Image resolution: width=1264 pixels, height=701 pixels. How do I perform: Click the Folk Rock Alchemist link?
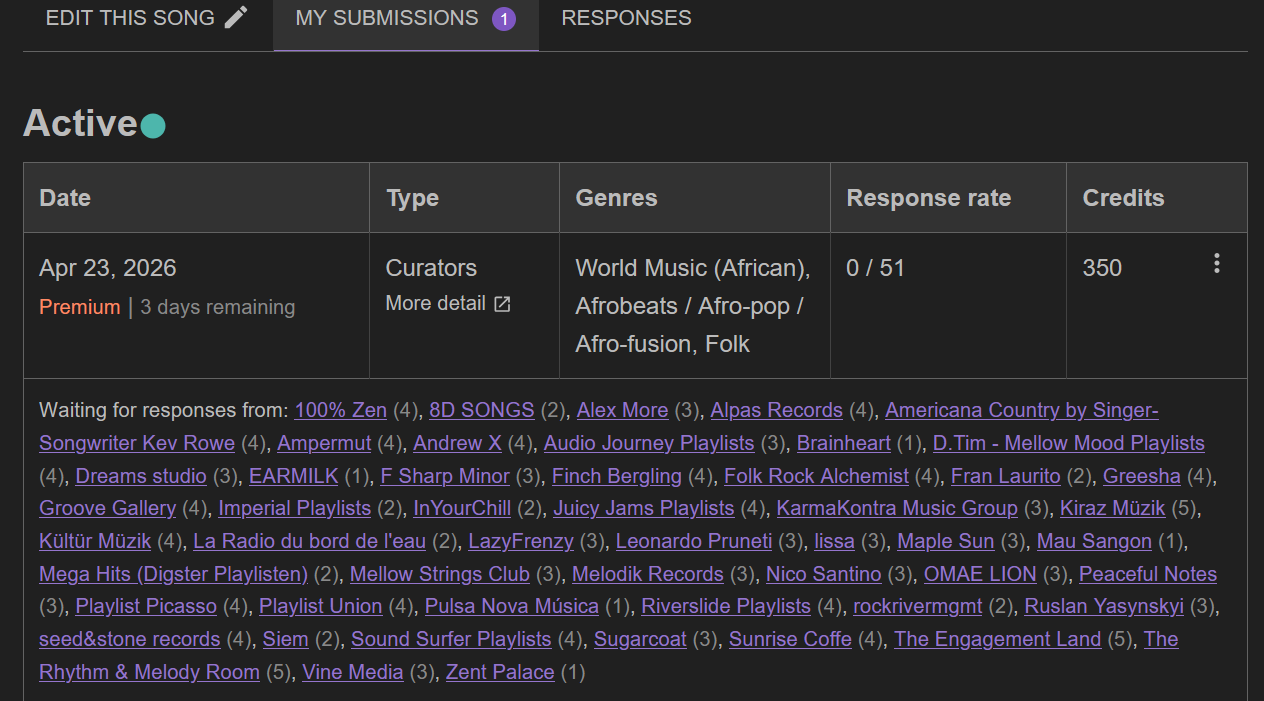pos(816,476)
